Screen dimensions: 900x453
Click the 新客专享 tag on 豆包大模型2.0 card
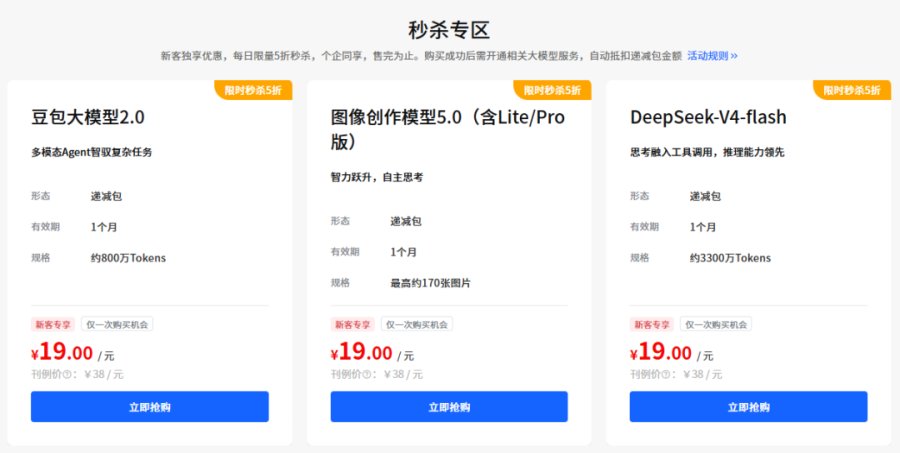coord(53,324)
